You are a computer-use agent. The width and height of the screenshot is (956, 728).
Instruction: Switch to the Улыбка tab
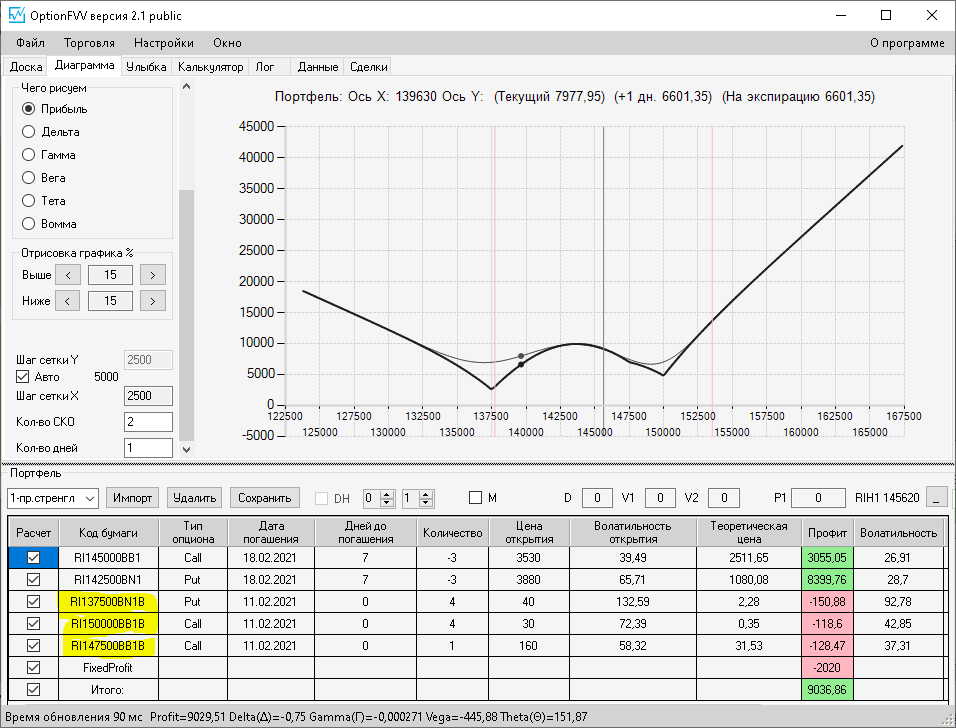tap(146, 66)
